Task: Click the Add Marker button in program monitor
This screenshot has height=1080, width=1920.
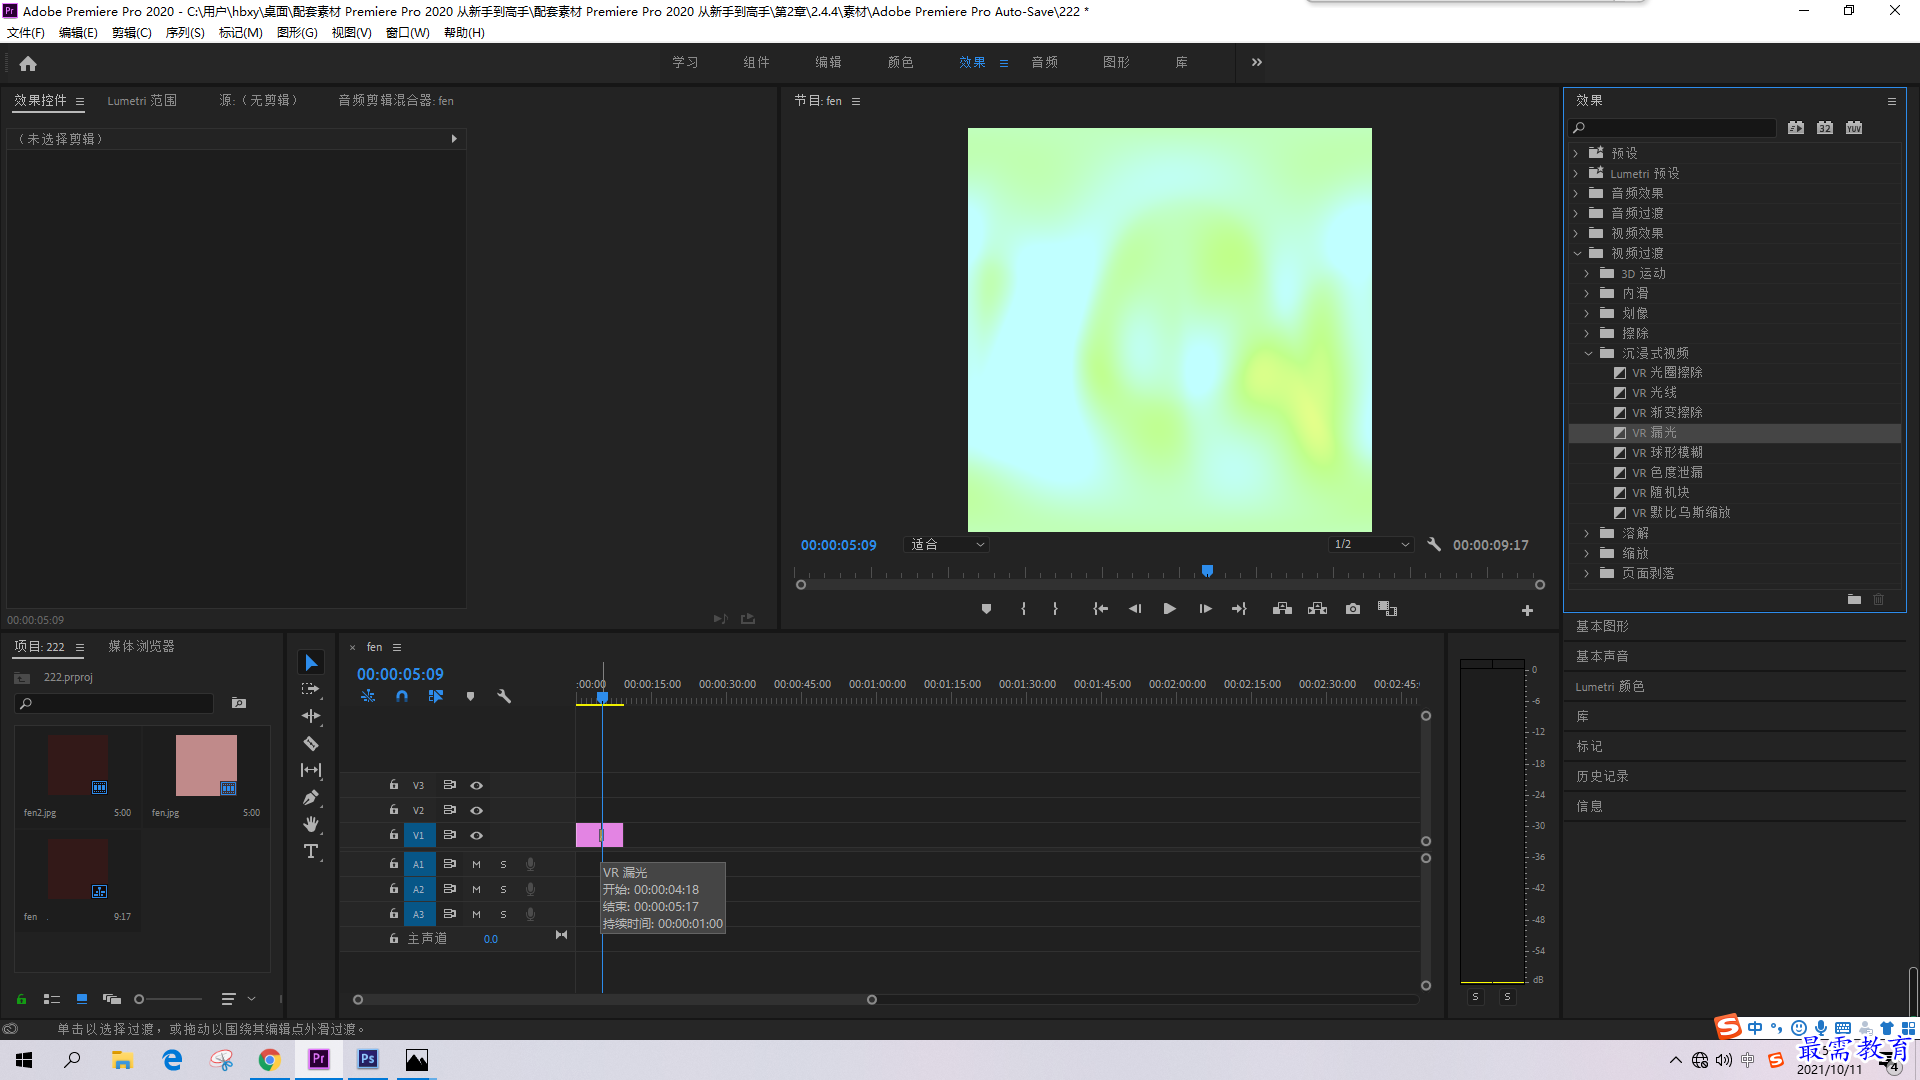Action: click(986, 609)
